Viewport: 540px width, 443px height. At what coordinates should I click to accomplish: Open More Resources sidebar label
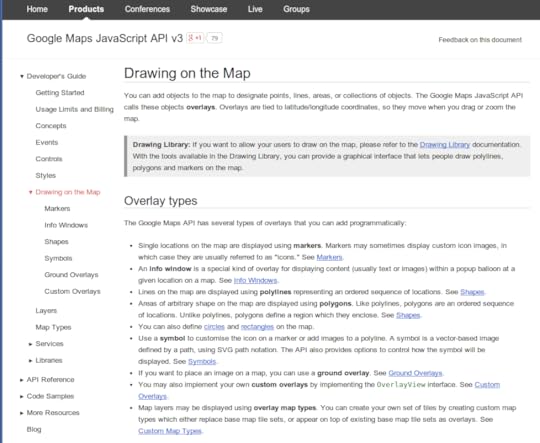pyautogui.click(x=53, y=412)
